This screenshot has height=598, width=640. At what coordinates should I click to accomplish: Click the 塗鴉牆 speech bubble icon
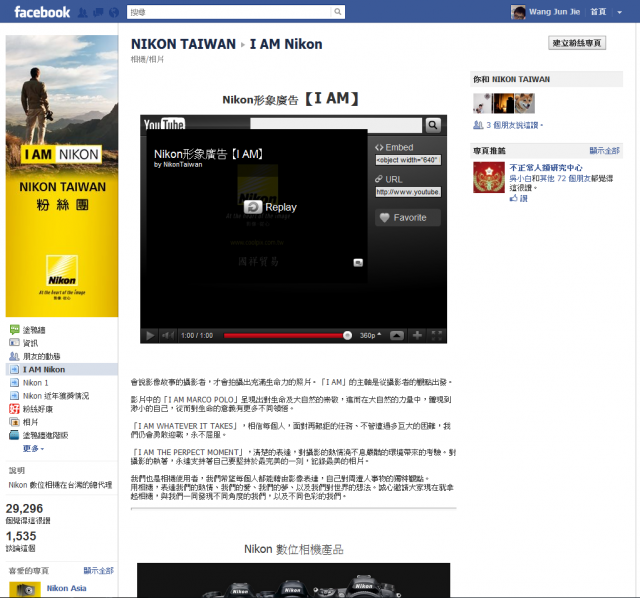[14, 329]
